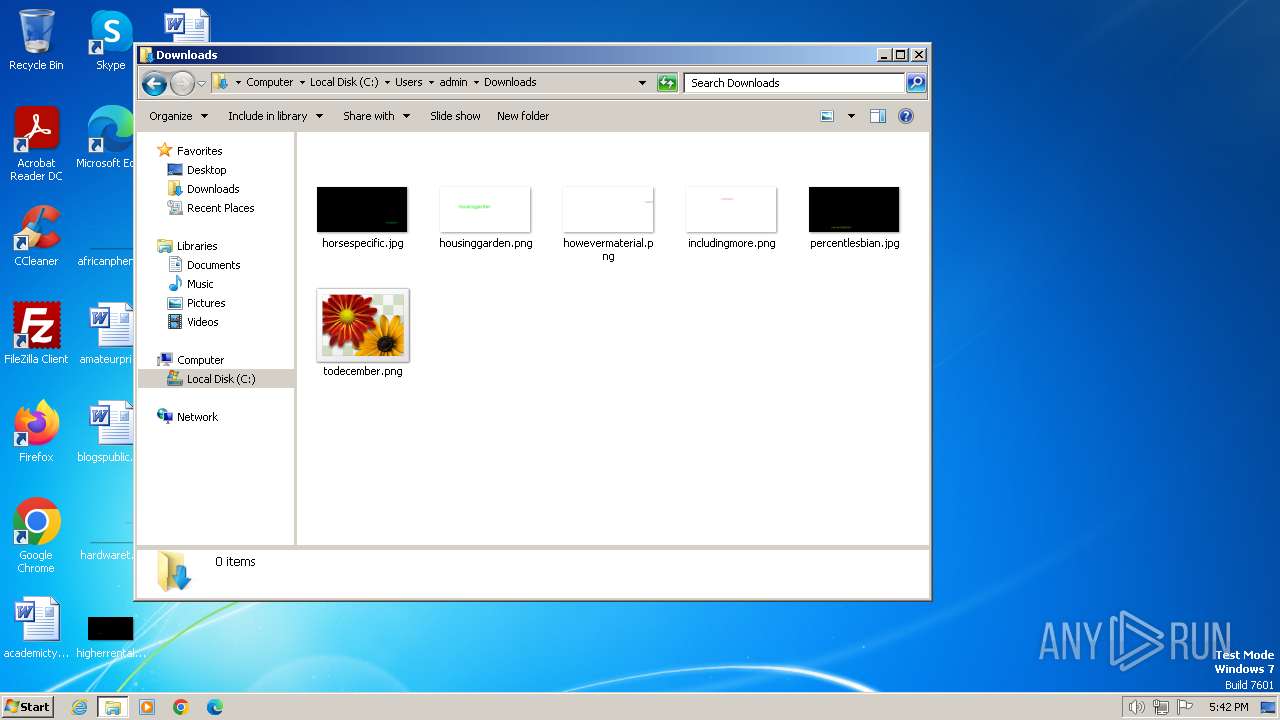This screenshot has width=1280, height=720.
Task: Open Internet Explorer from taskbar
Action: click(x=80, y=707)
